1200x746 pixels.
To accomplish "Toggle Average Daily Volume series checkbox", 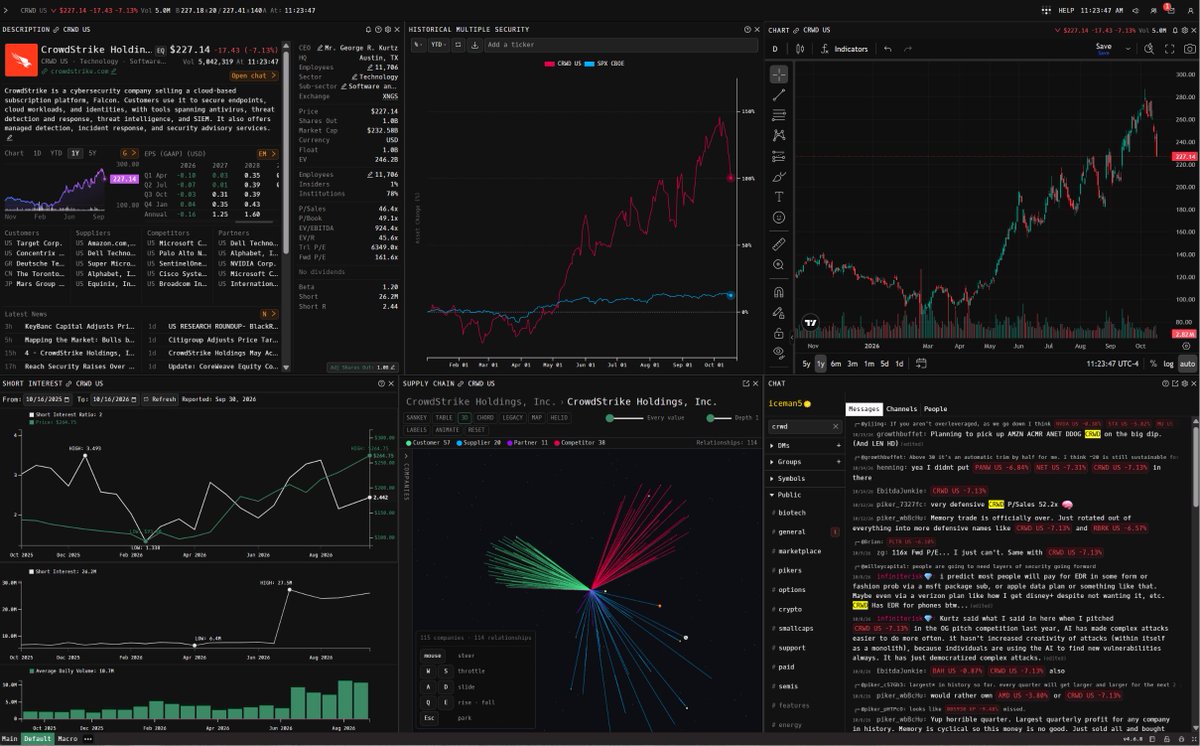I will click(32, 671).
